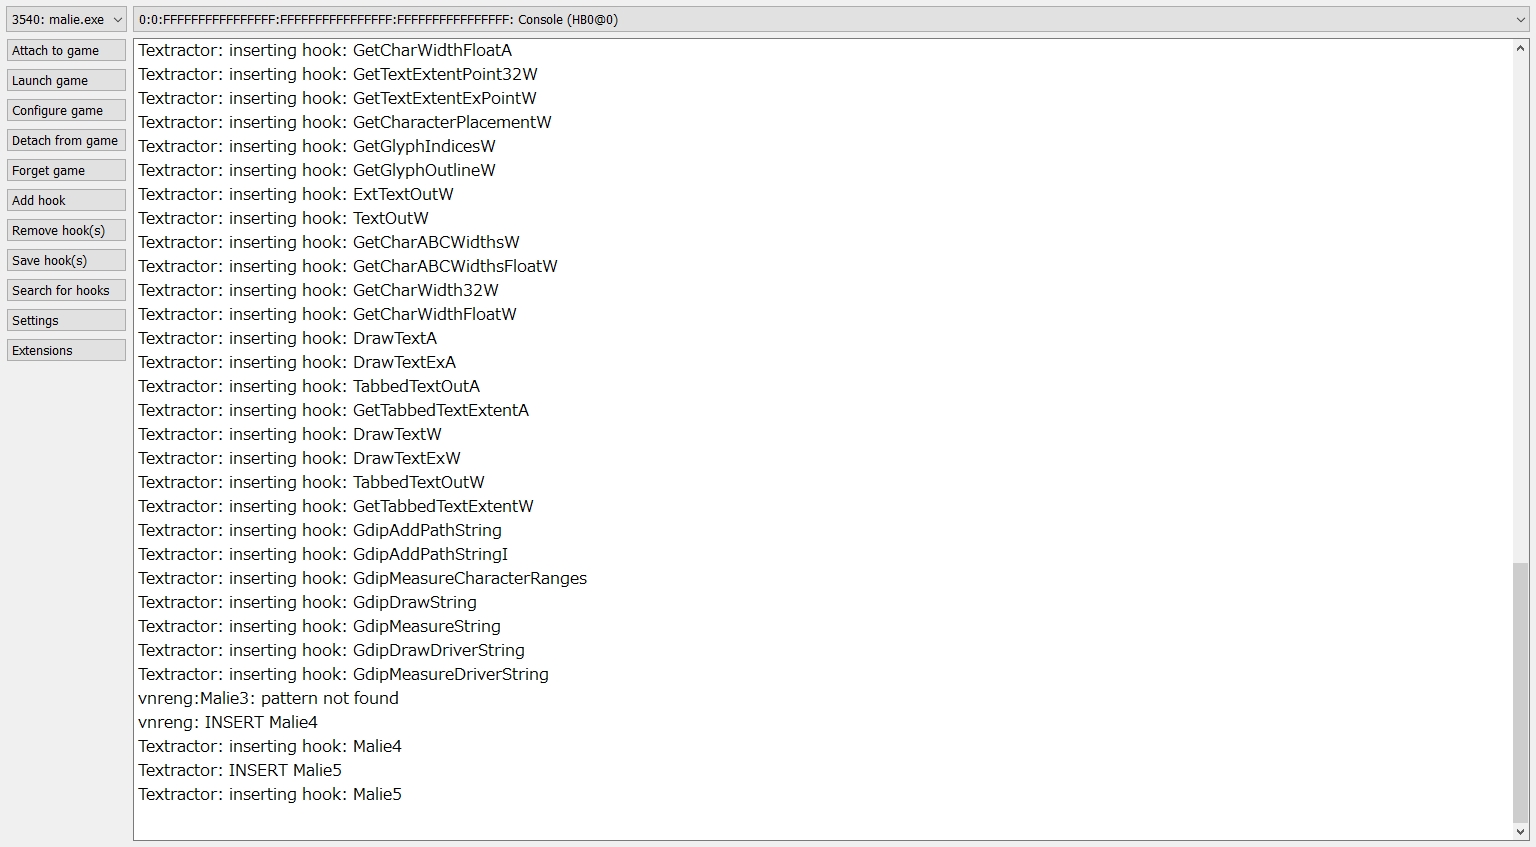Image resolution: width=1536 pixels, height=847 pixels.
Task: Expand the malie.exe process dropdown
Action: 66,19
